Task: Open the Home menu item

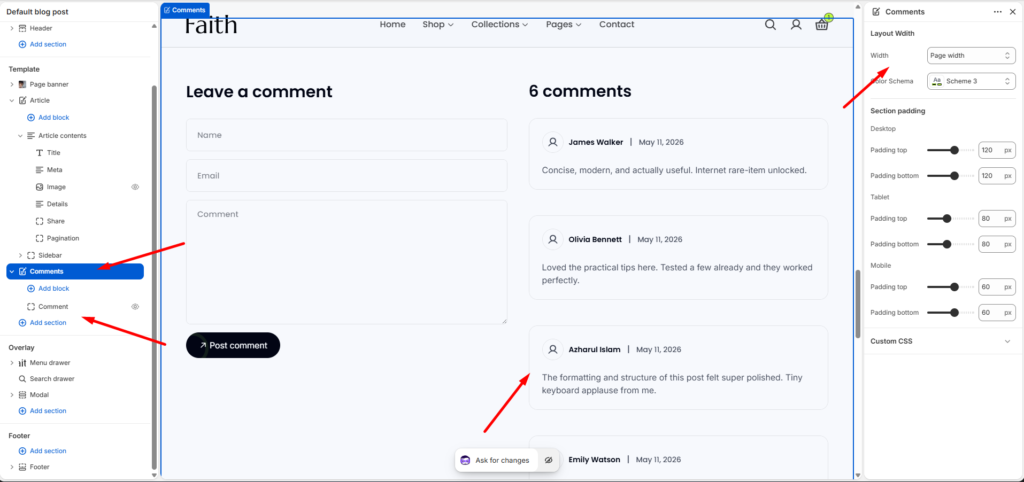Action: [x=392, y=24]
